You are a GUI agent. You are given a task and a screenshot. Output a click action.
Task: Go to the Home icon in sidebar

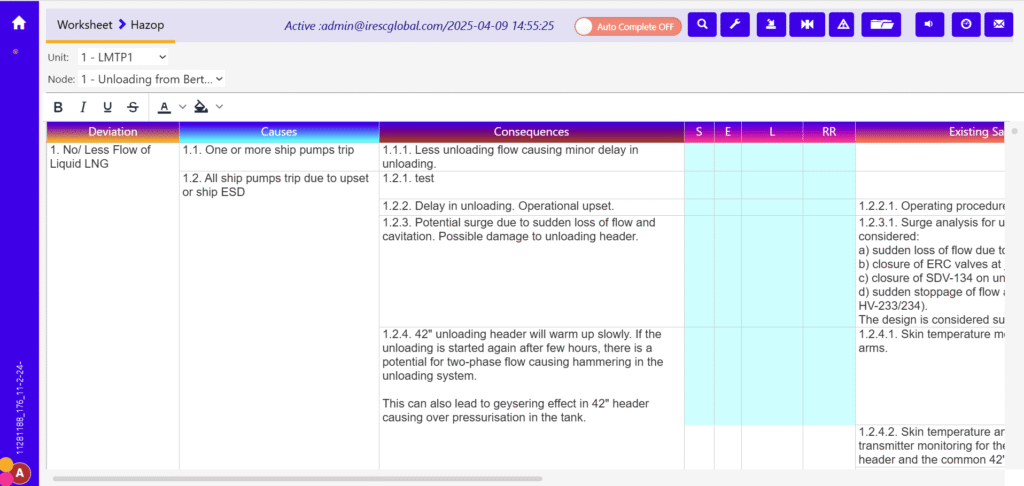[18, 23]
